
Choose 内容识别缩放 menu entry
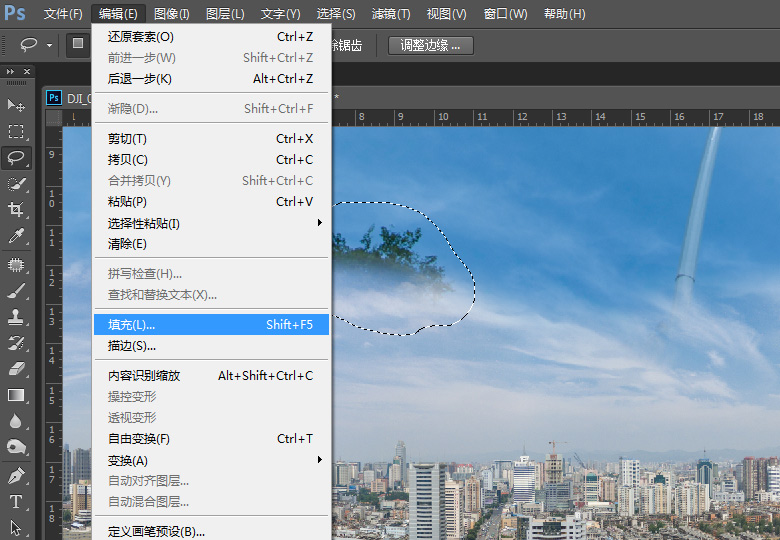pos(211,376)
